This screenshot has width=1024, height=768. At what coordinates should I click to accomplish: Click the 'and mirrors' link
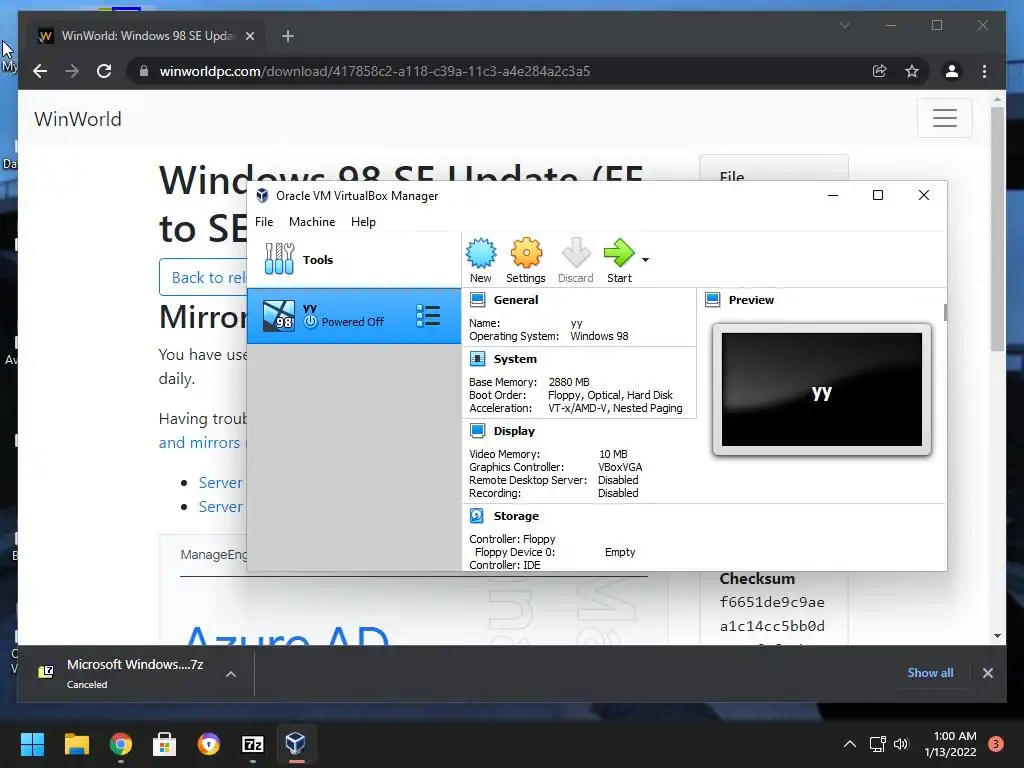coord(199,443)
